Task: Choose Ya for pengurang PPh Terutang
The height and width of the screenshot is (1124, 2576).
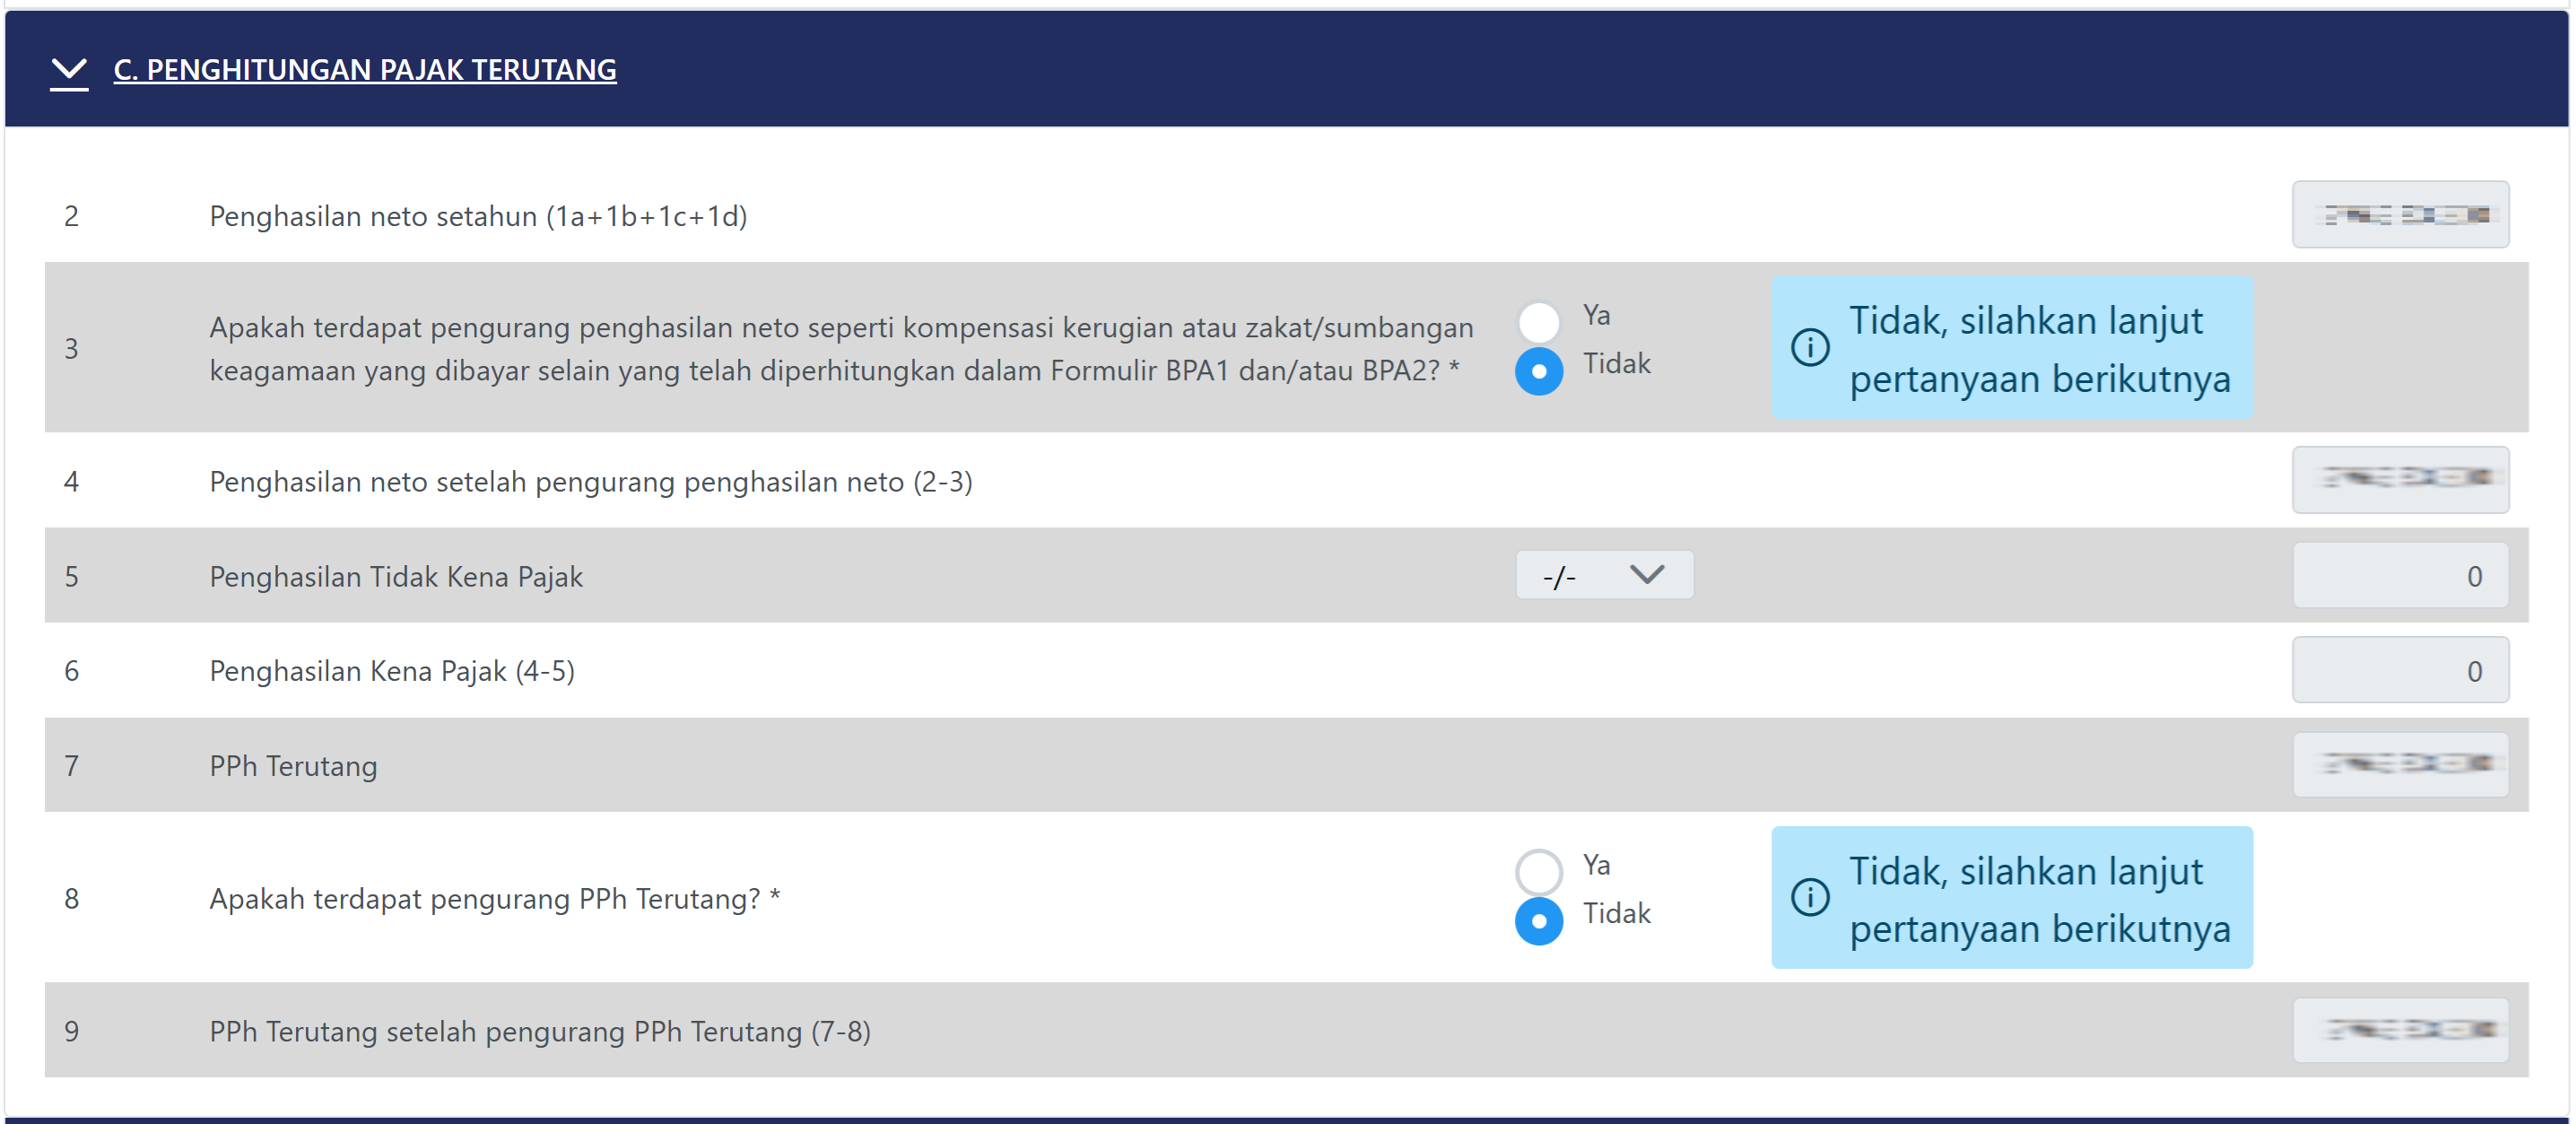Action: 1538,871
